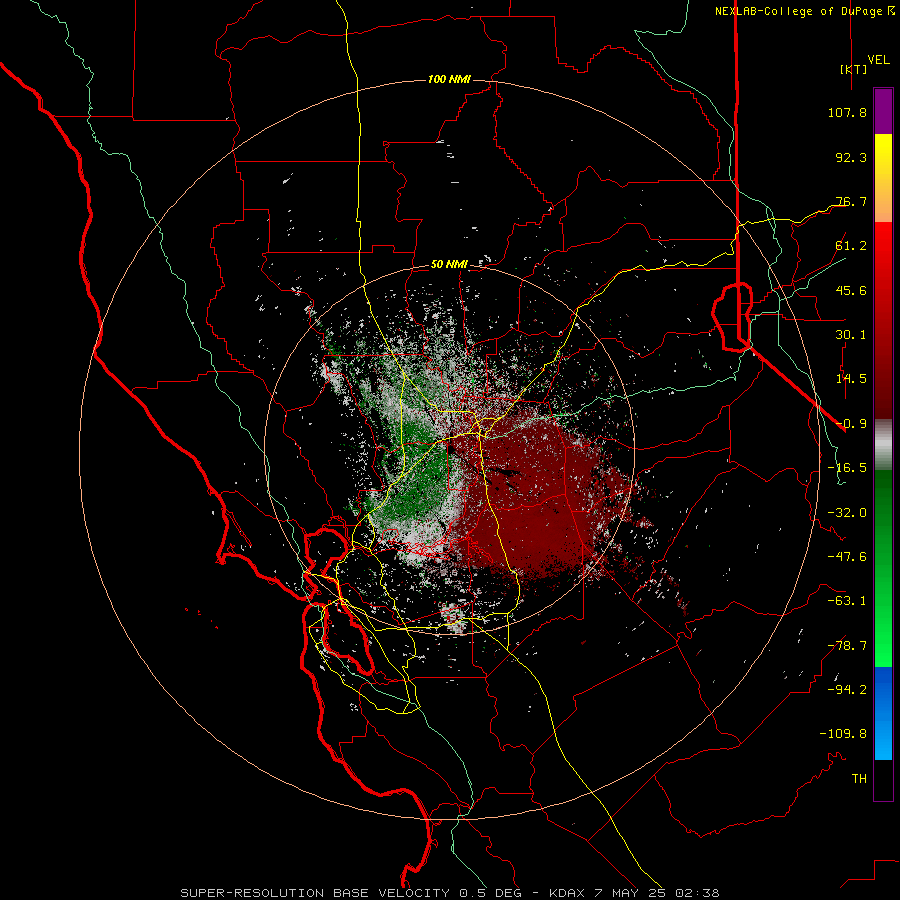Image resolution: width=900 pixels, height=900 pixels.
Task: Pick the red segment of the color bar
Action: coord(883,320)
